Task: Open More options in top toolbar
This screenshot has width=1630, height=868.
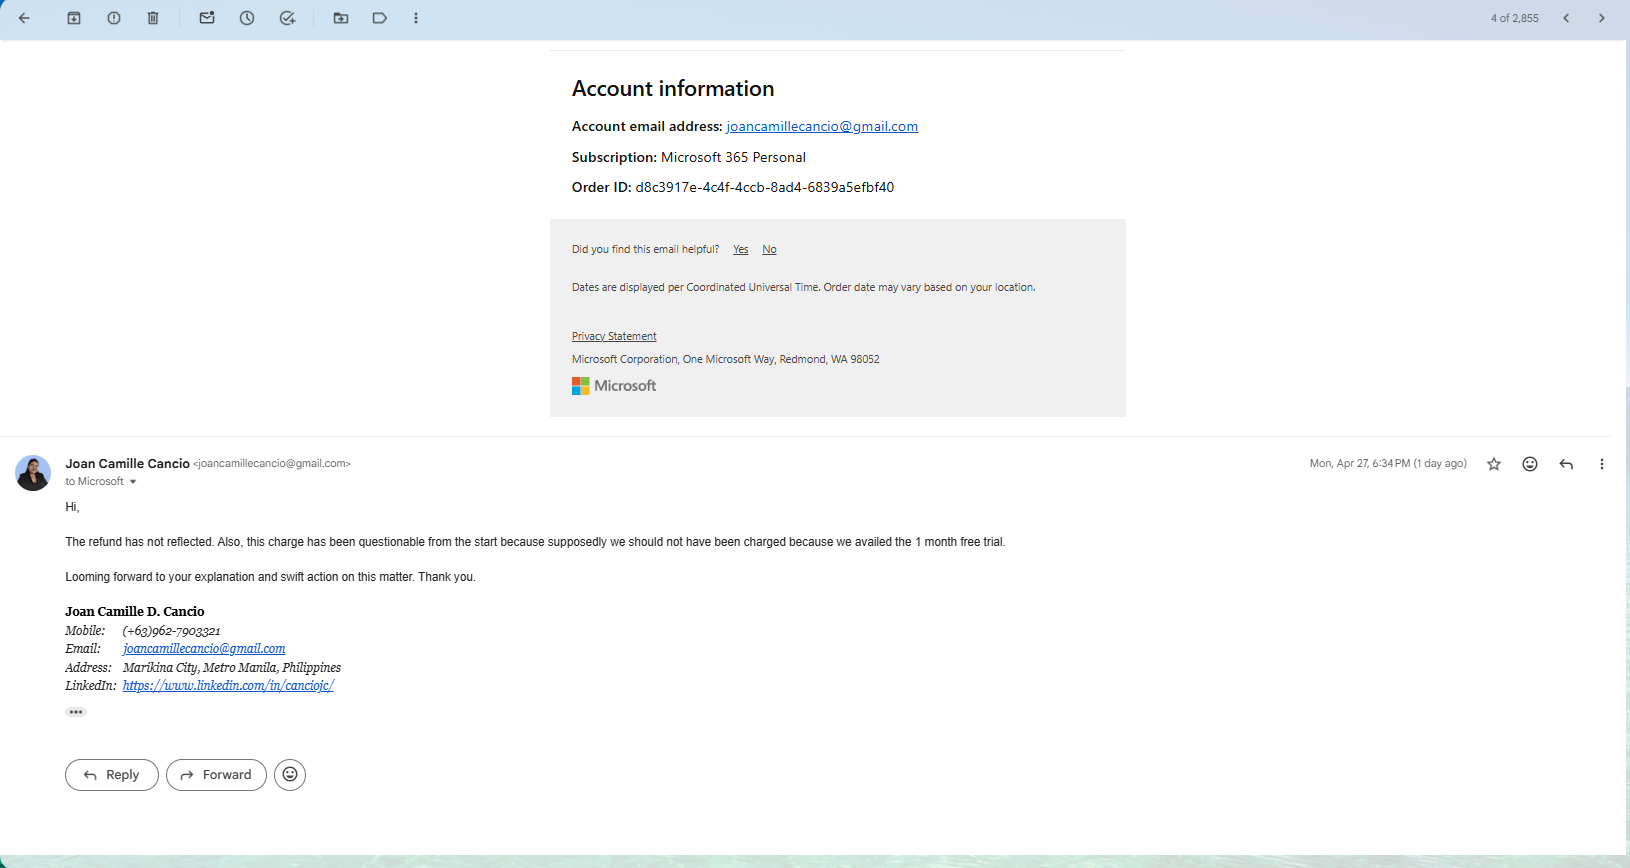Action: [416, 18]
